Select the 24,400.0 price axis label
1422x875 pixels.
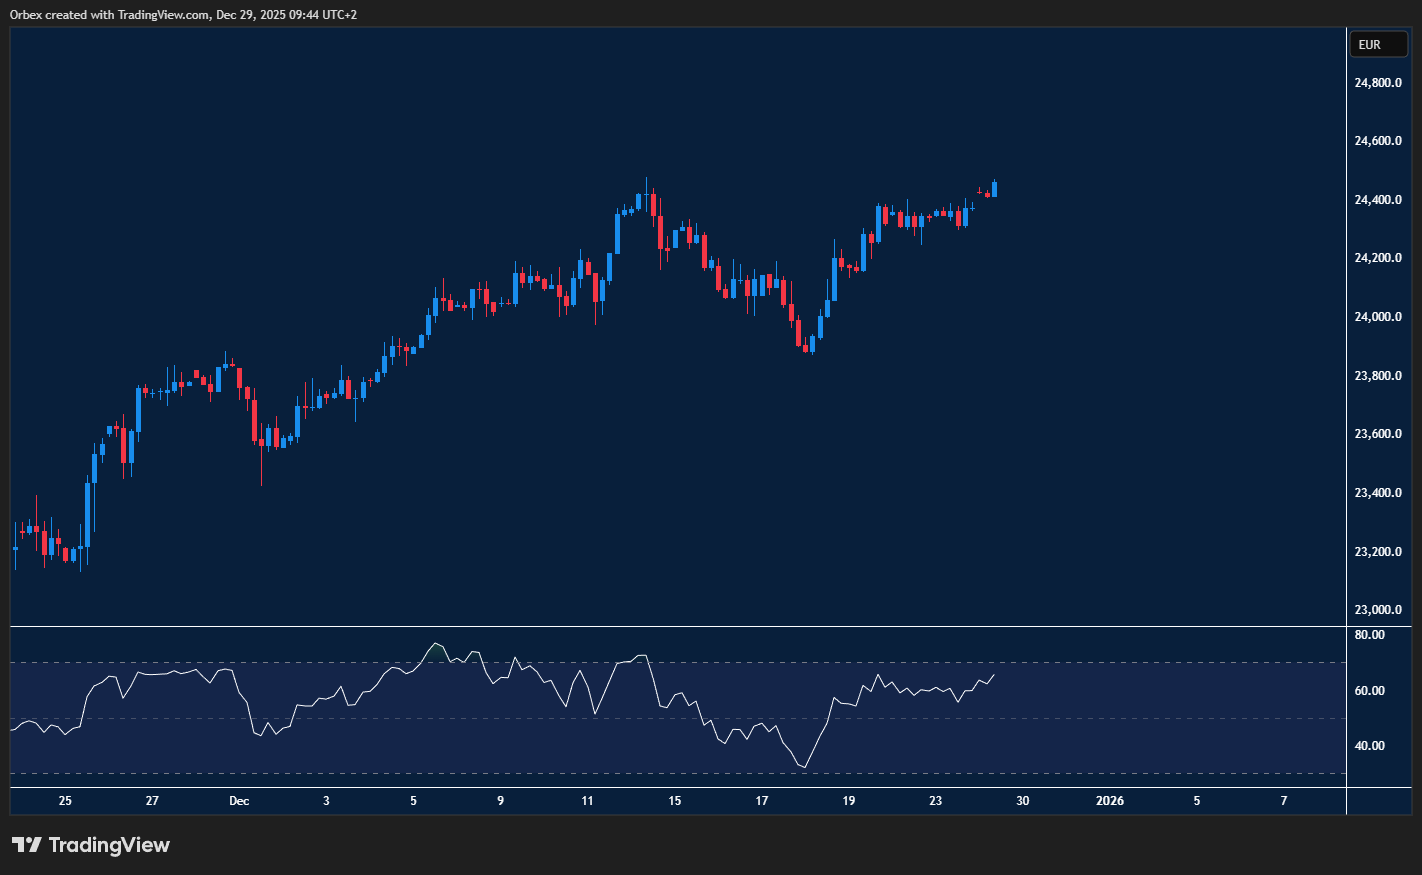click(x=1377, y=200)
